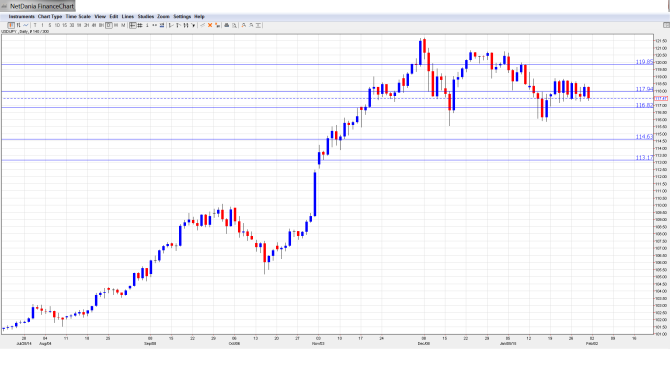
Task: Click the vertical line marker icon
Action: 147,26
